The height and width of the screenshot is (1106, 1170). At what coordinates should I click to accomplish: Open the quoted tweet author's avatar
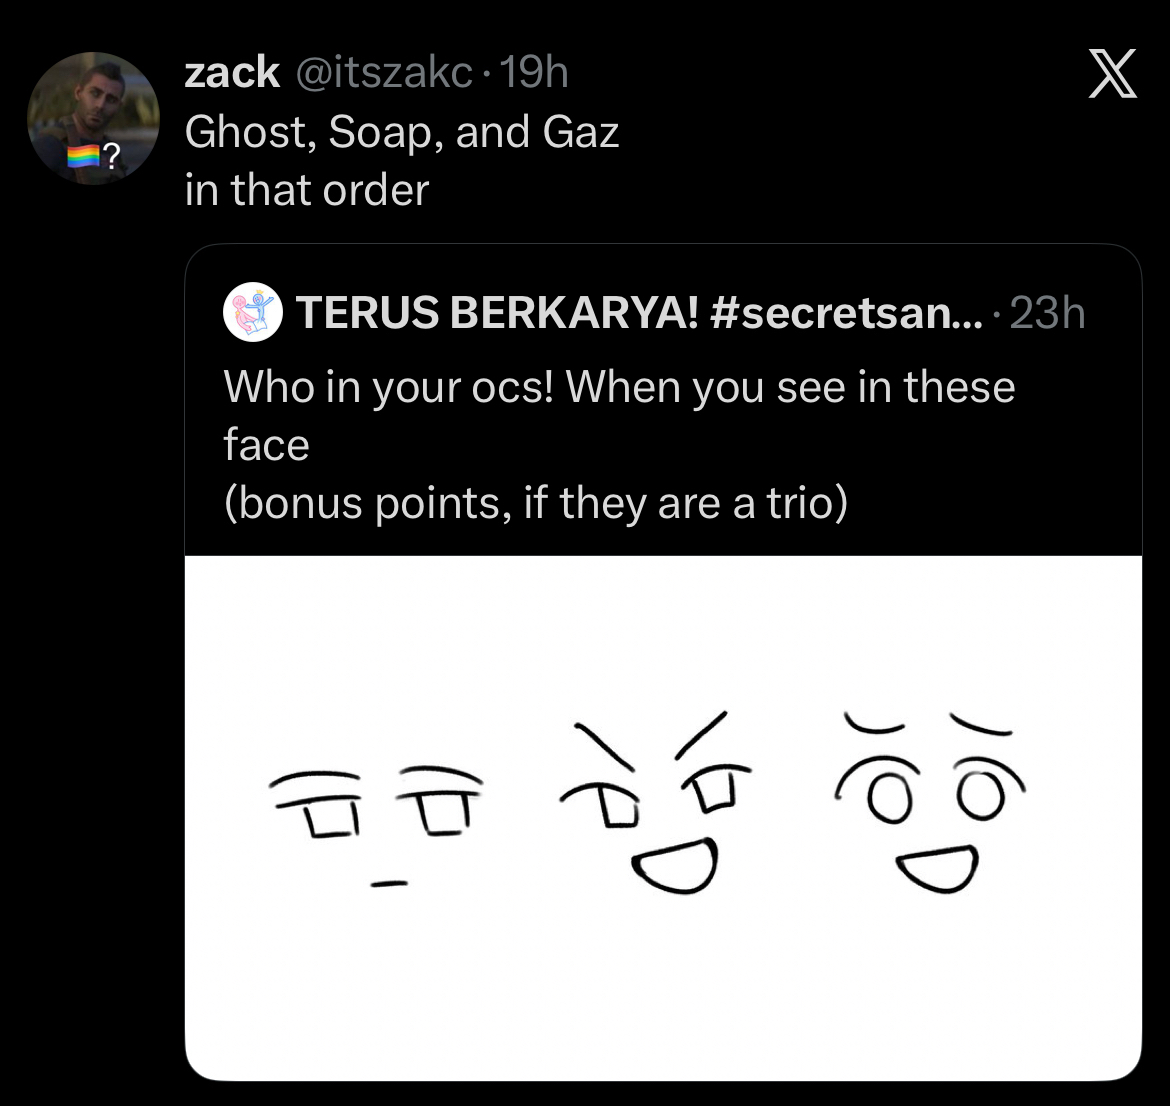point(253,313)
